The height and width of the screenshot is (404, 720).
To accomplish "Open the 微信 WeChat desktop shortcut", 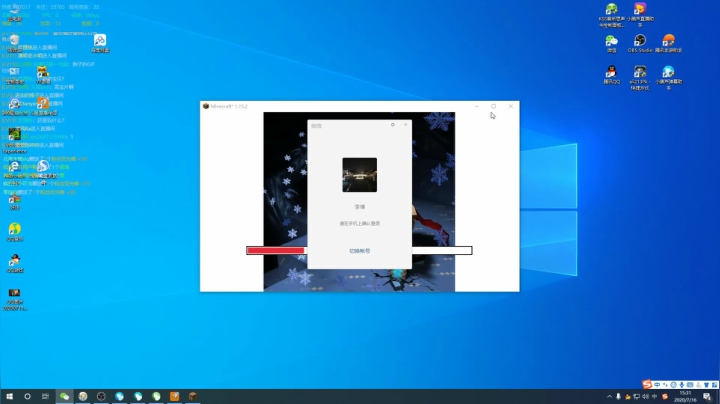I will [612, 44].
